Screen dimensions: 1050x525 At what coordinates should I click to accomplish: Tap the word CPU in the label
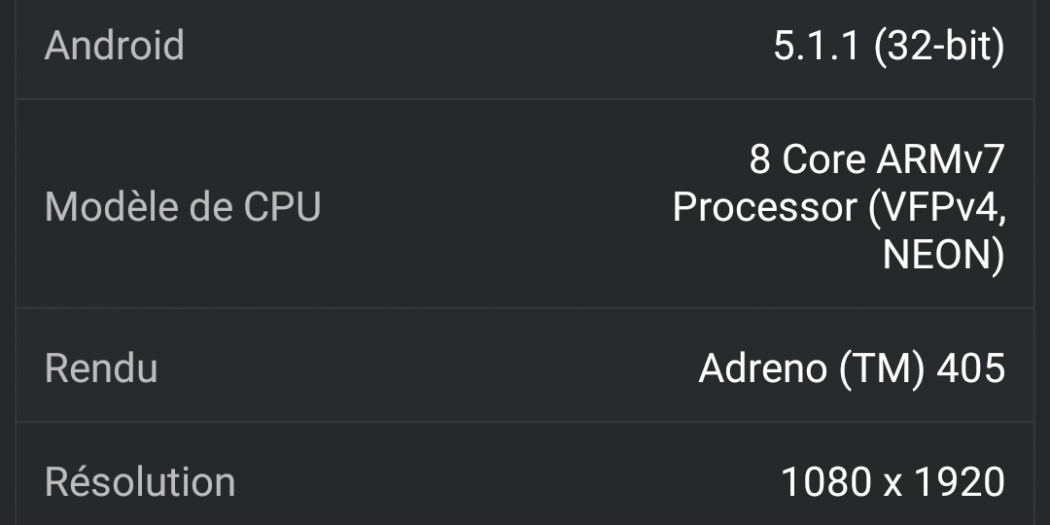(x=281, y=207)
